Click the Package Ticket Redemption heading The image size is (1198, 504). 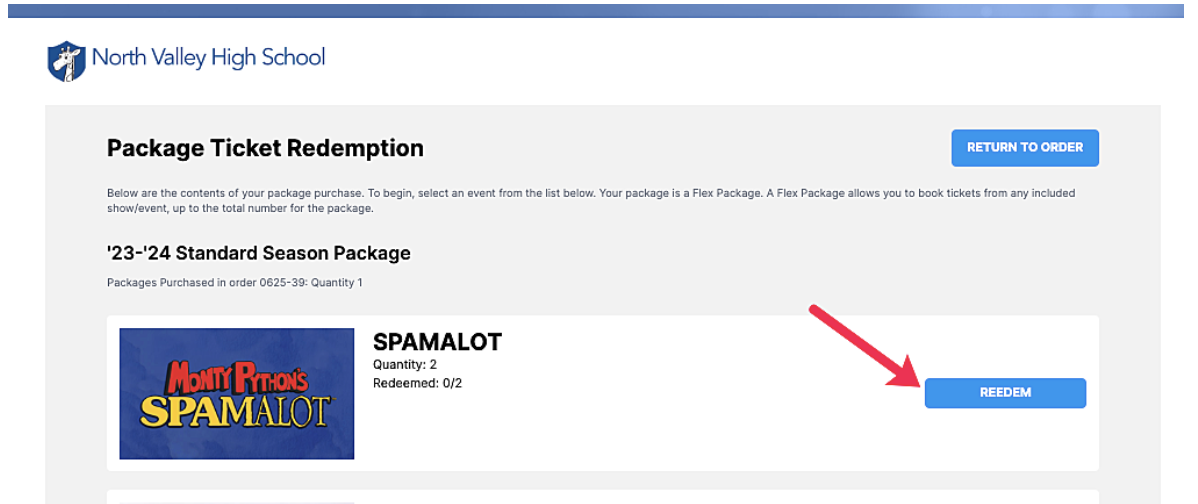pos(265,148)
